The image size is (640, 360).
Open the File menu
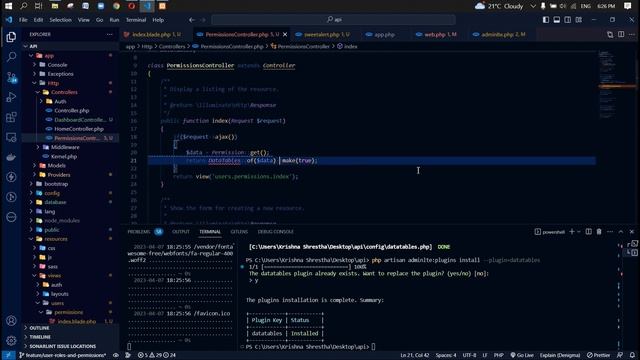[x=23, y=20]
